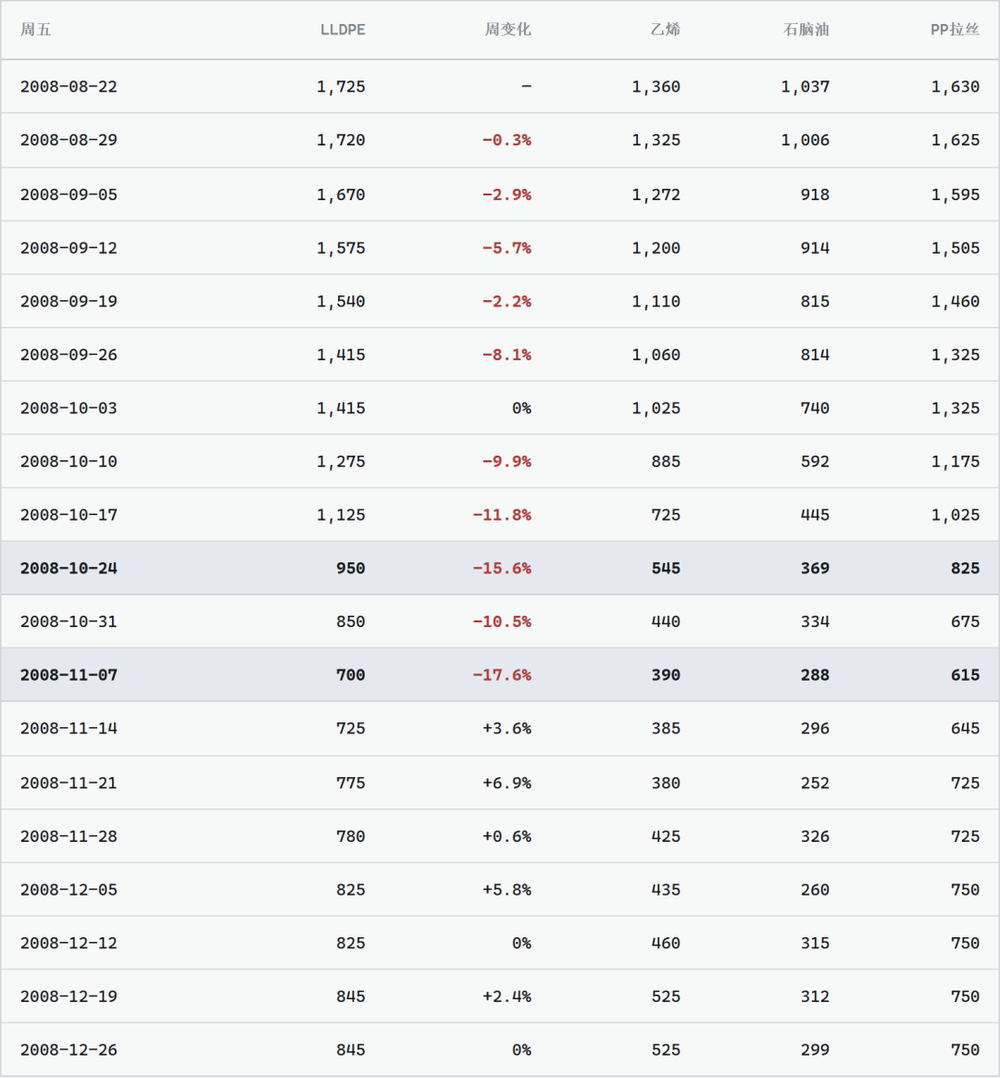Click ethylene value 885 for 2008-10-10

click(666, 461)
